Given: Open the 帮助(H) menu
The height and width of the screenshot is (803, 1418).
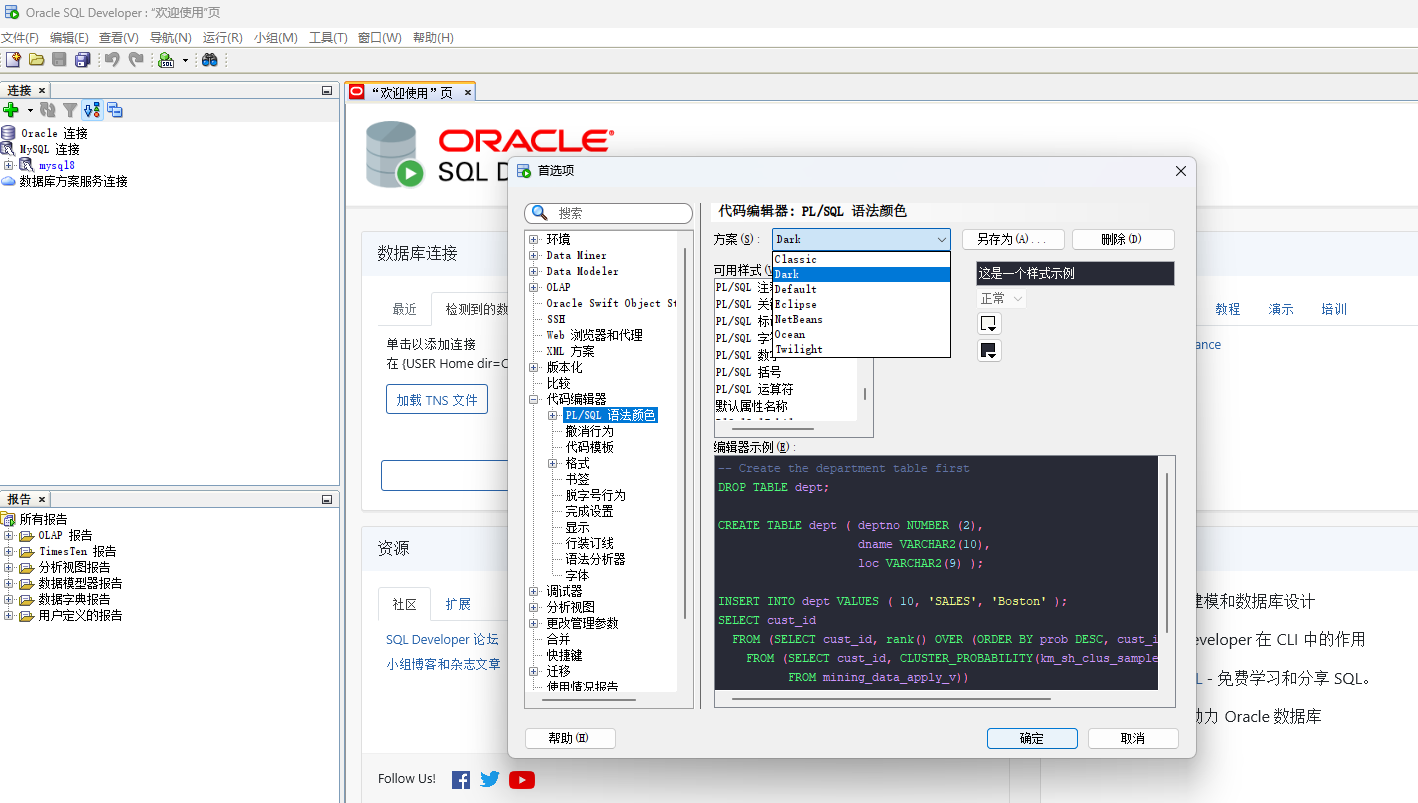Looking at the screenshot, I should [433, 37].
